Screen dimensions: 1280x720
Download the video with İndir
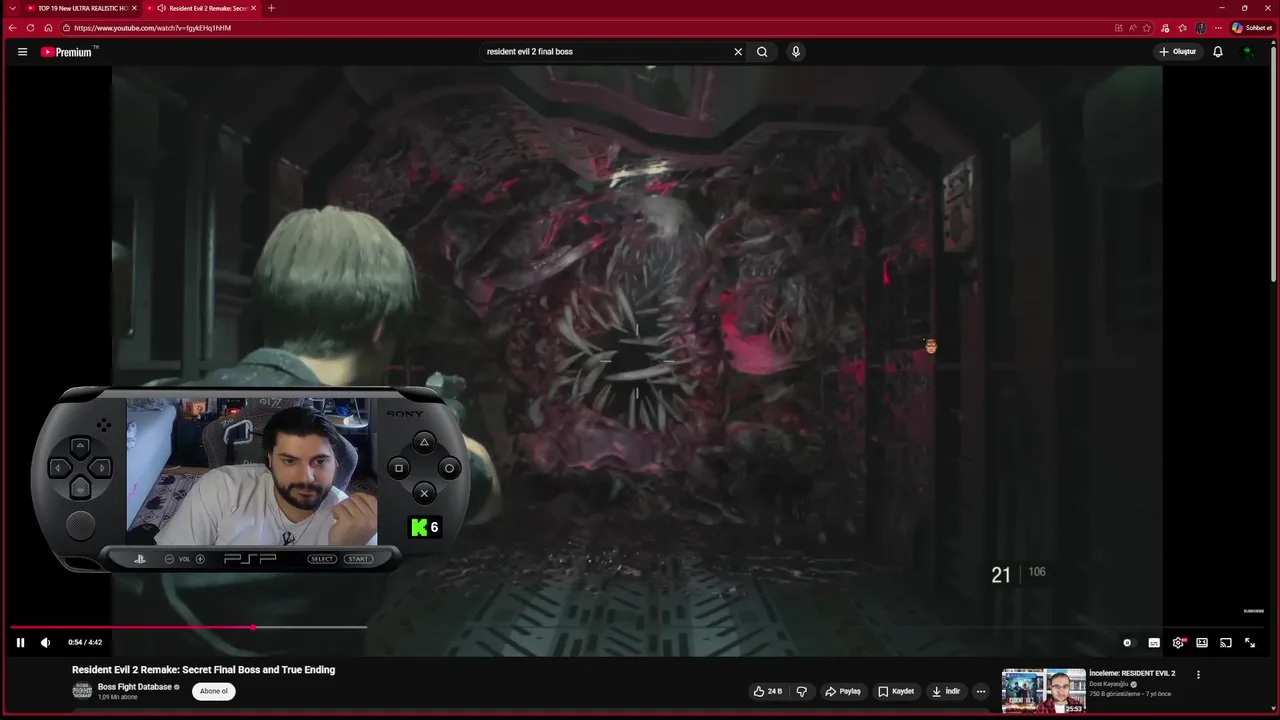(x=946, y=691)
